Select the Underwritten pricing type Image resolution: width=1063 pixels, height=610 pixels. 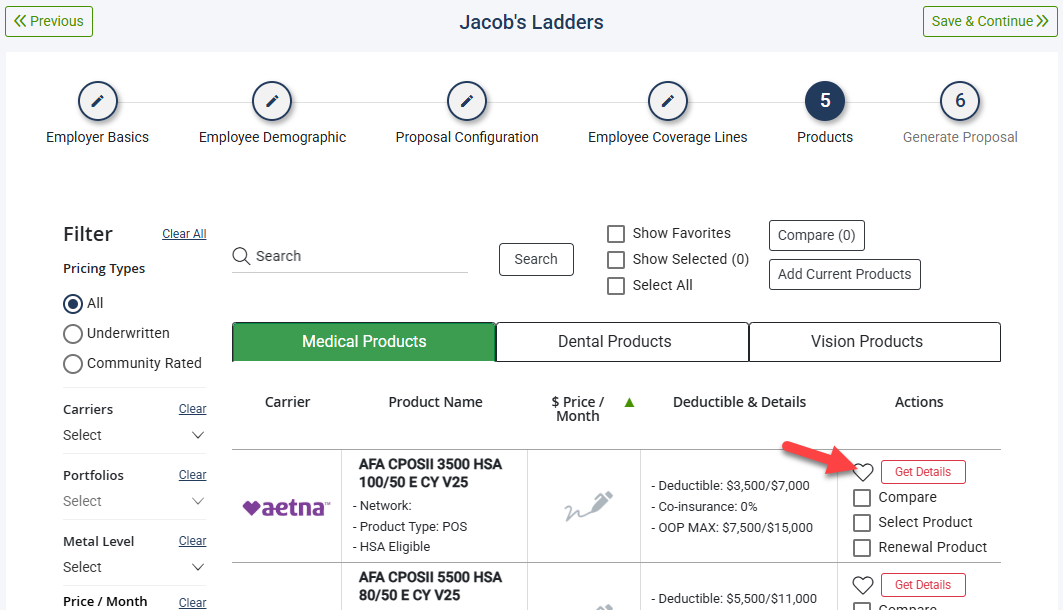coord(73,334)
